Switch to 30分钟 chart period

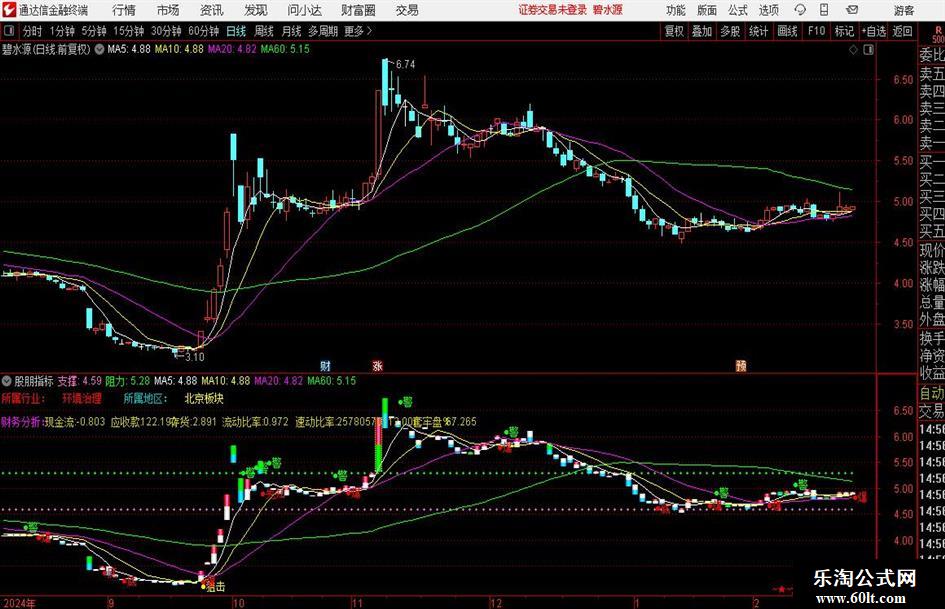(x=166, y=31)
